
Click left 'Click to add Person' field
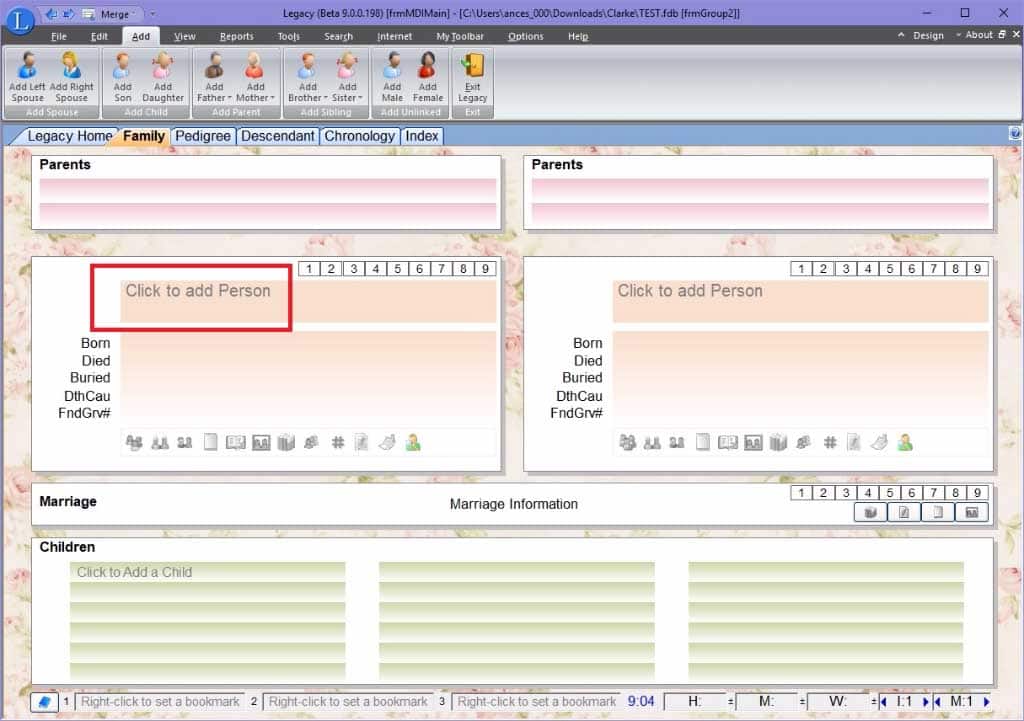308,301
